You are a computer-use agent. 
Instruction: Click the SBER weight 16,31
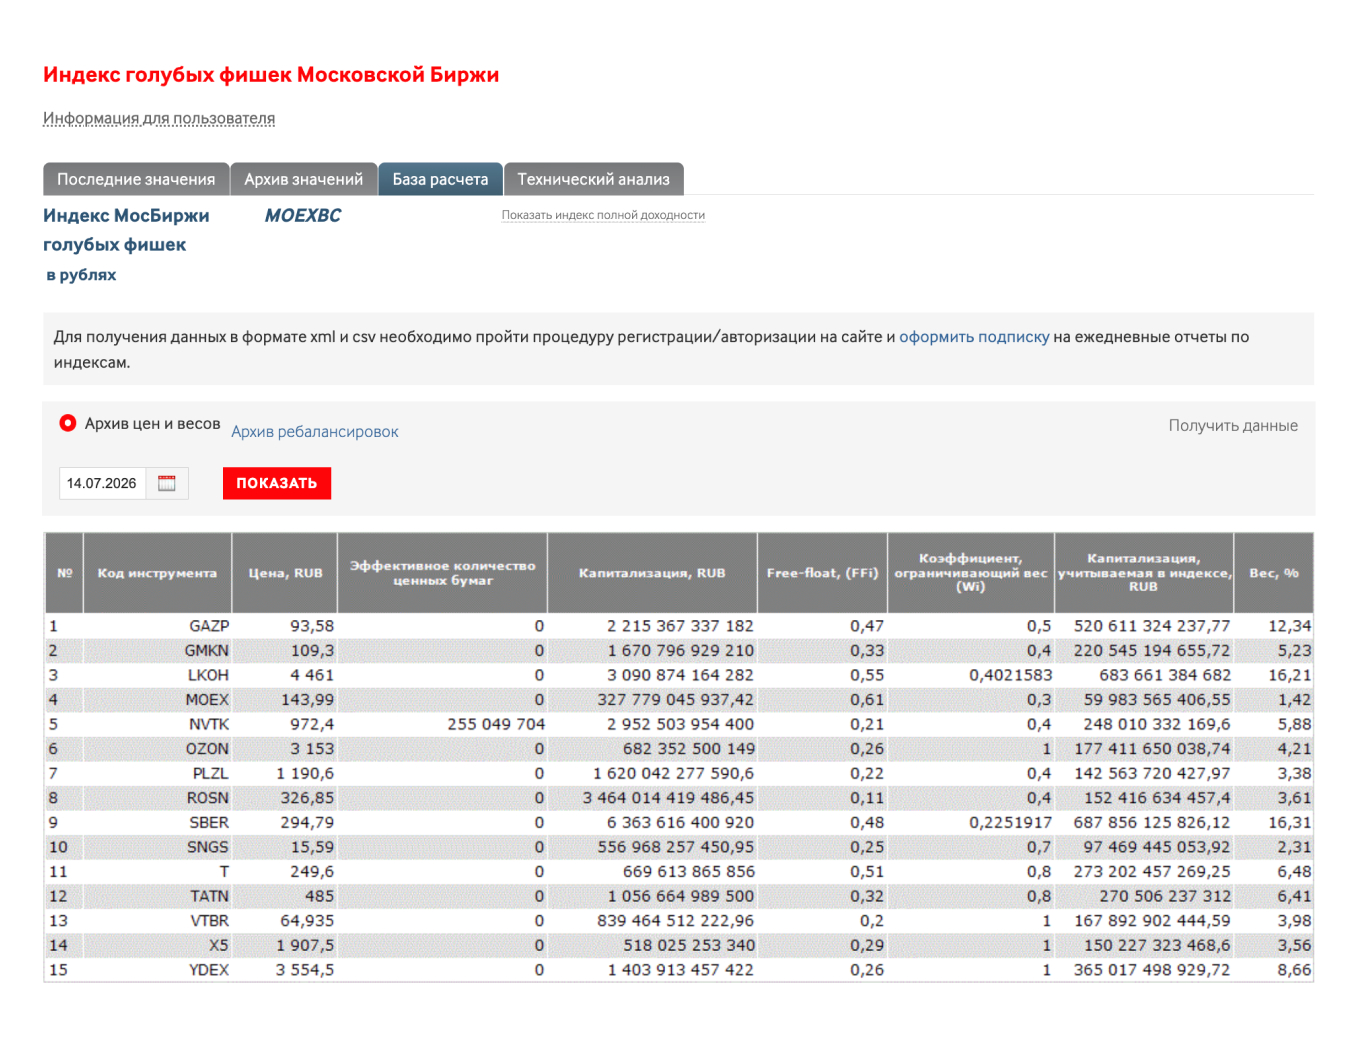pos(1290,822)
